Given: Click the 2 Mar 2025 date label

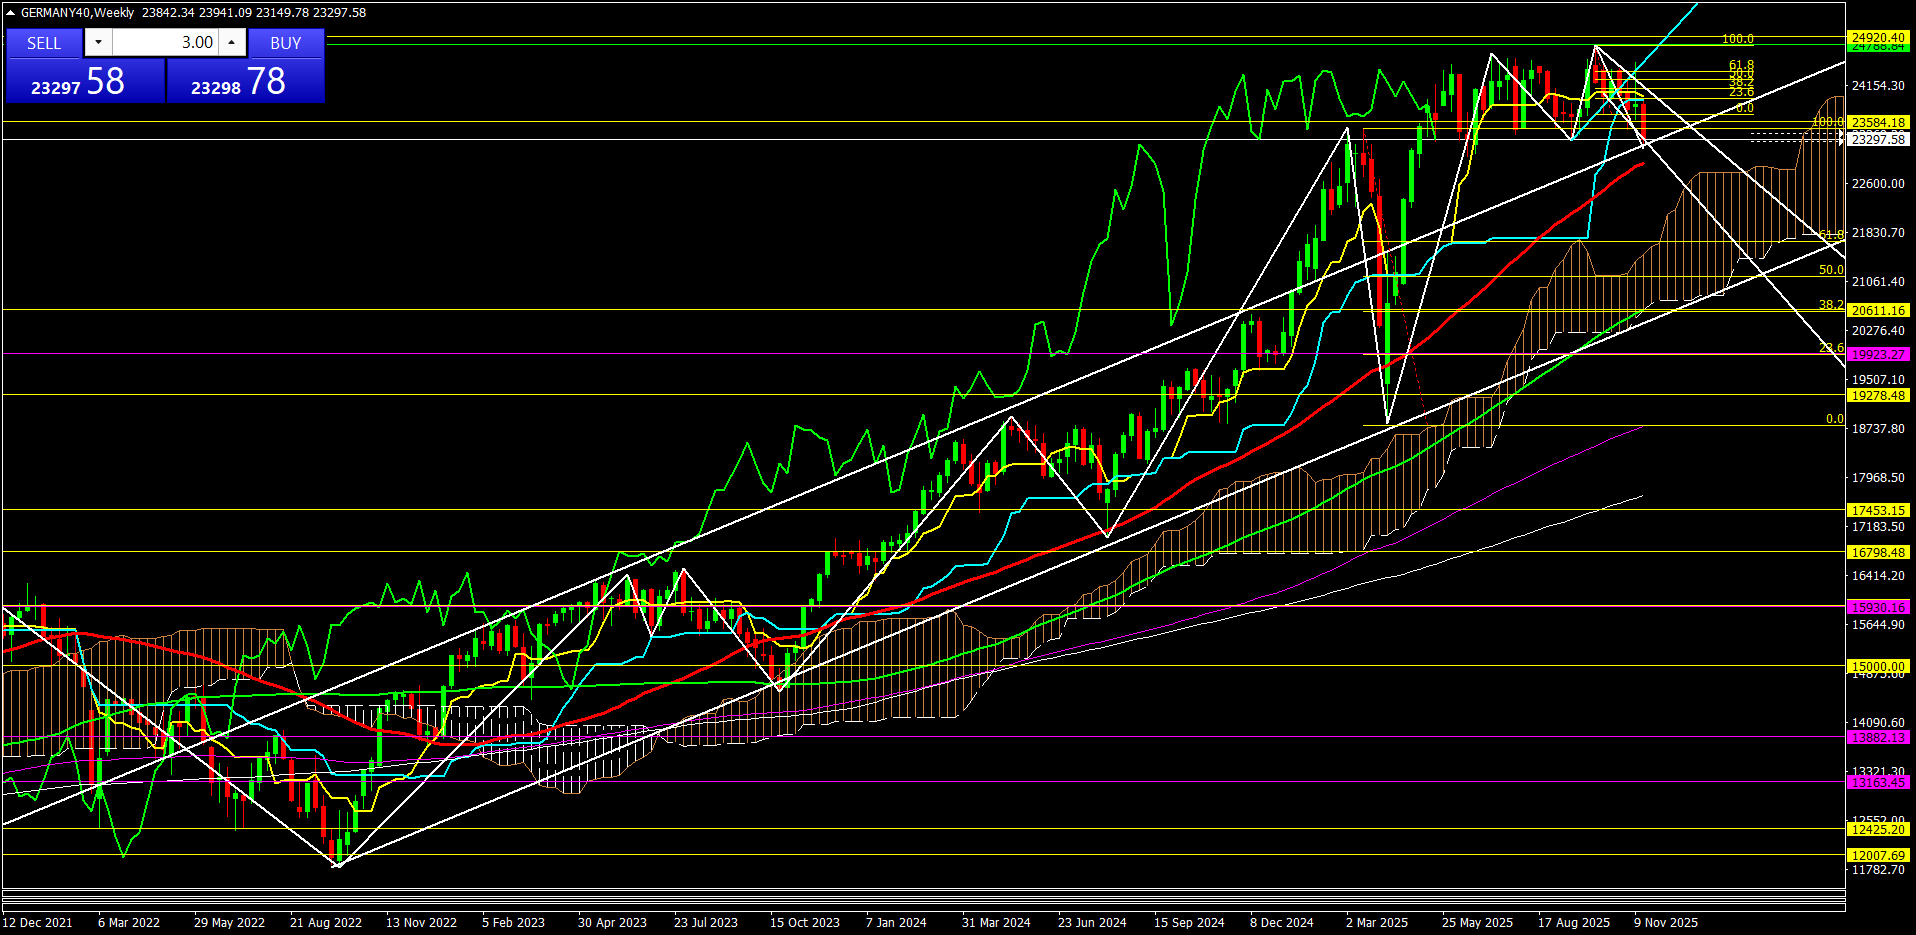Looking at the screenshot, I should 1376,923.
